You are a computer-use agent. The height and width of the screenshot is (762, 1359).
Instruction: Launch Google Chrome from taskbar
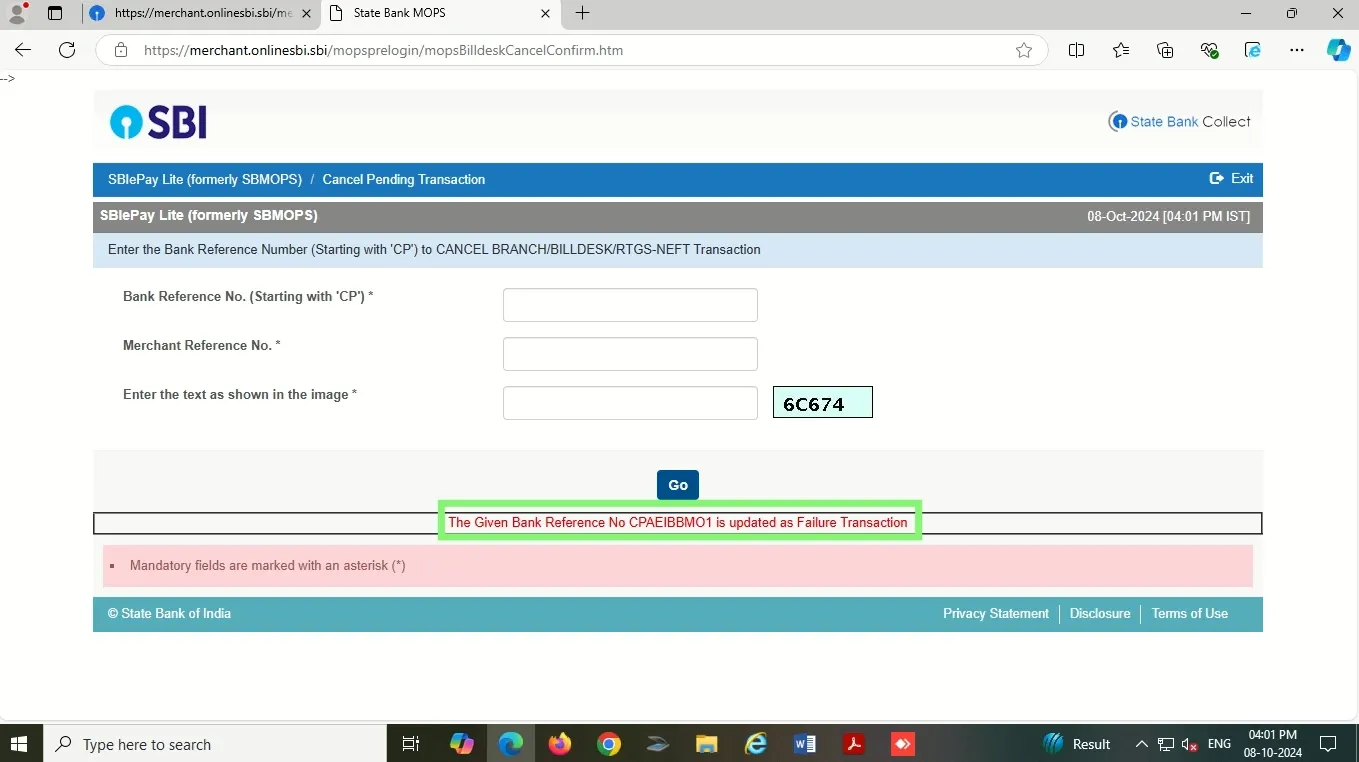tap(609, 744)
